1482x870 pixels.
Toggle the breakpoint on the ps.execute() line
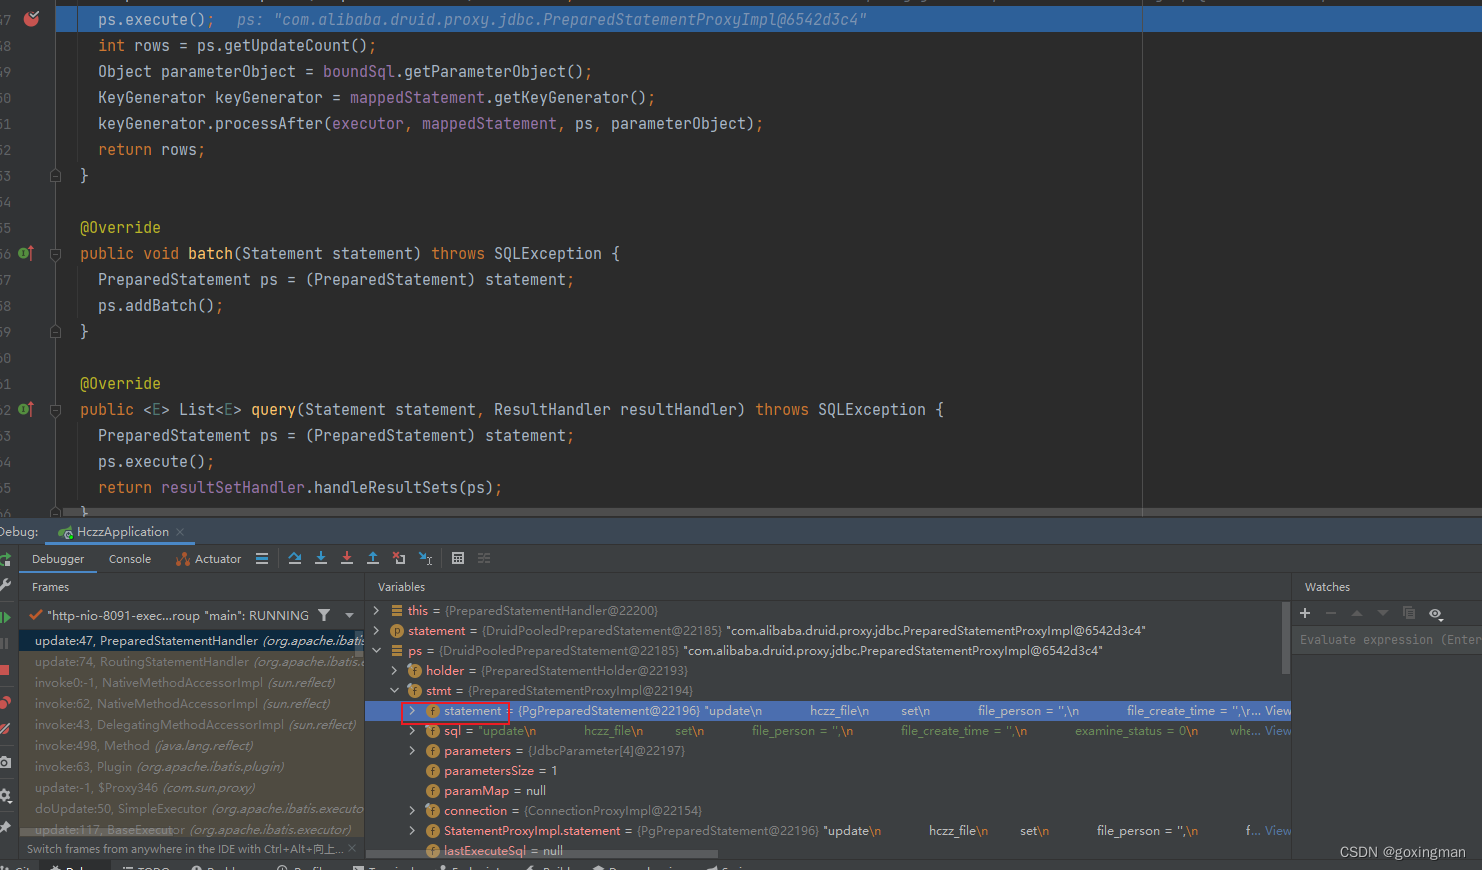[32, 18]
